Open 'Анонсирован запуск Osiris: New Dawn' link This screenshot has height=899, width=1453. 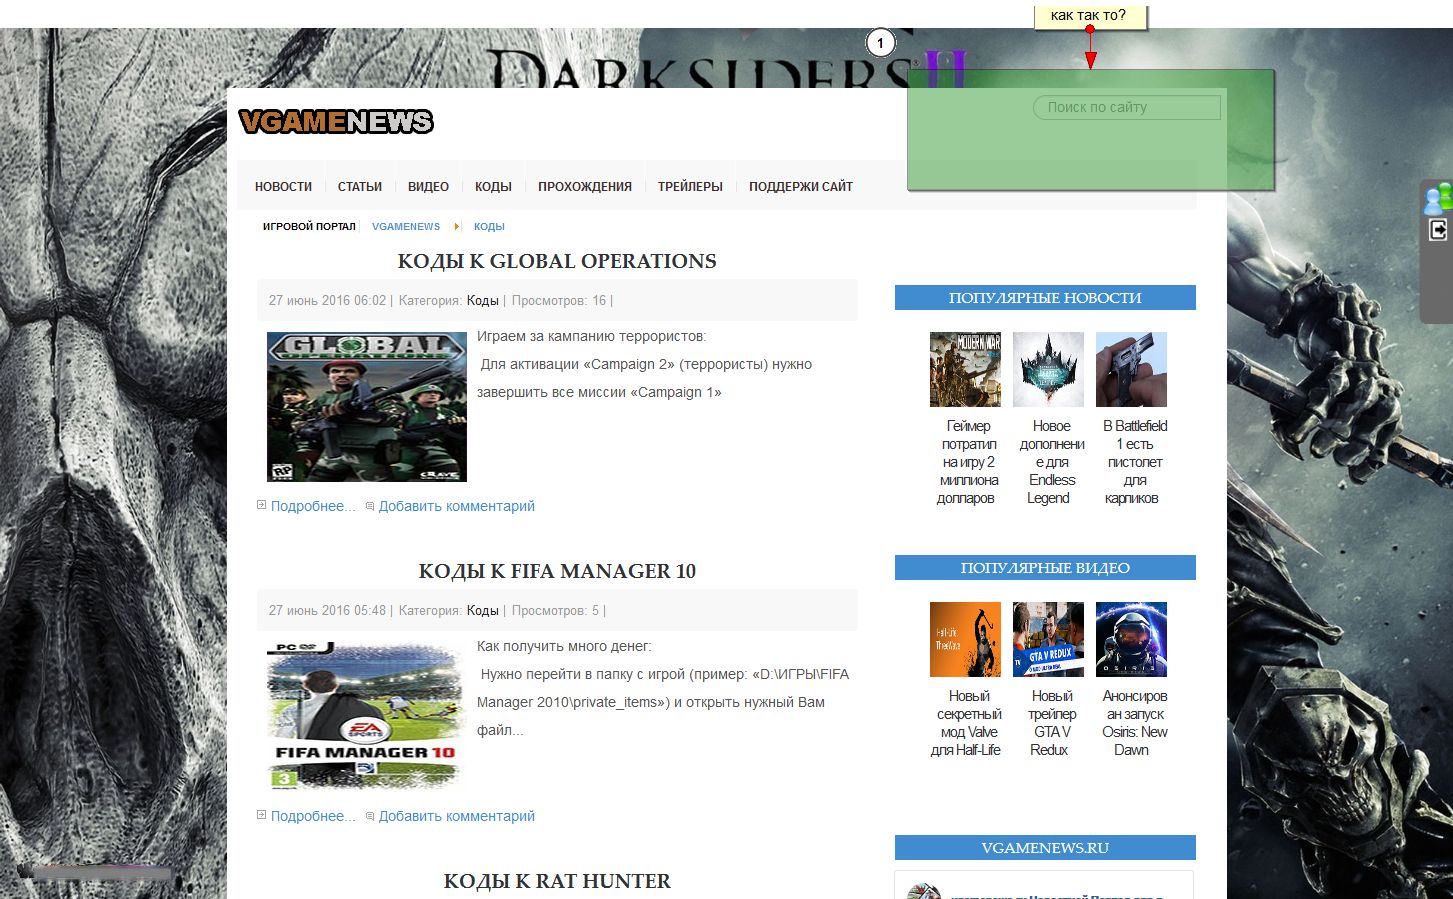(x=1134, y=723)
